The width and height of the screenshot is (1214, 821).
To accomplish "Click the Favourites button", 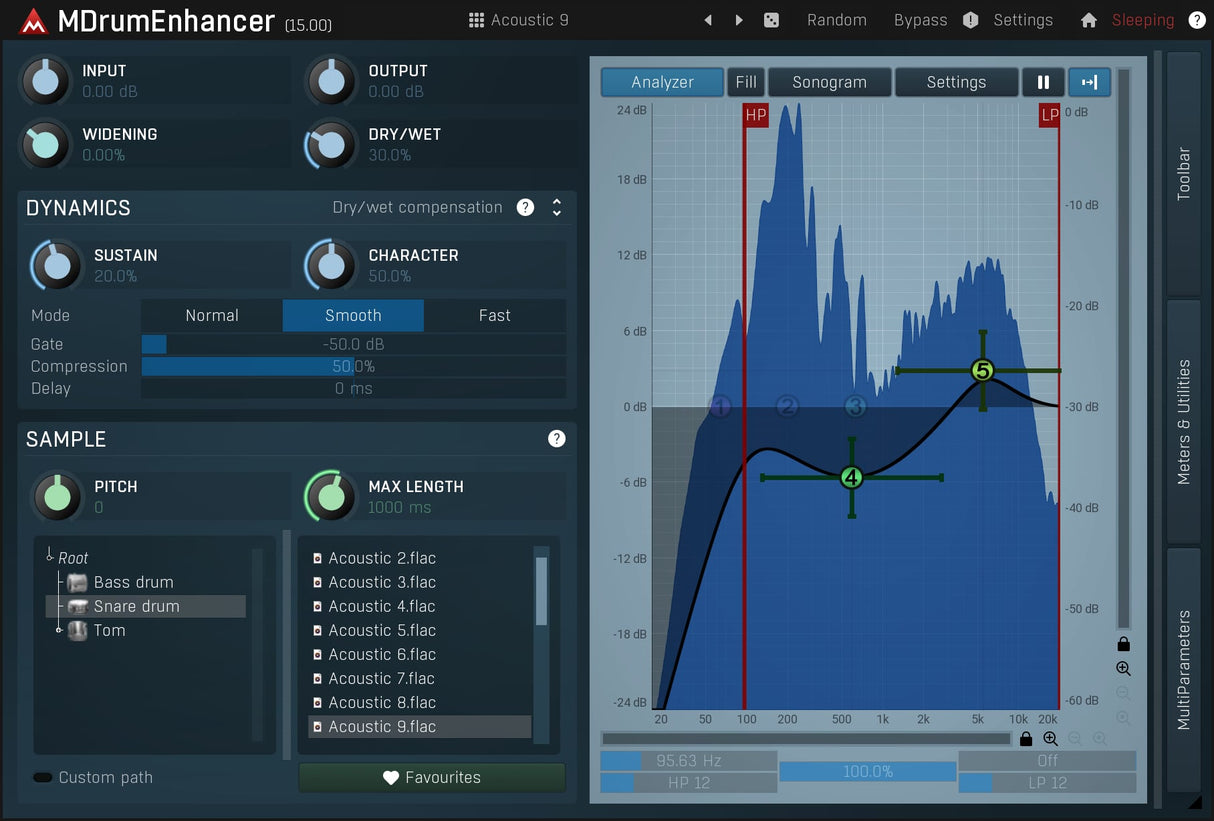I will pos(431,778).
